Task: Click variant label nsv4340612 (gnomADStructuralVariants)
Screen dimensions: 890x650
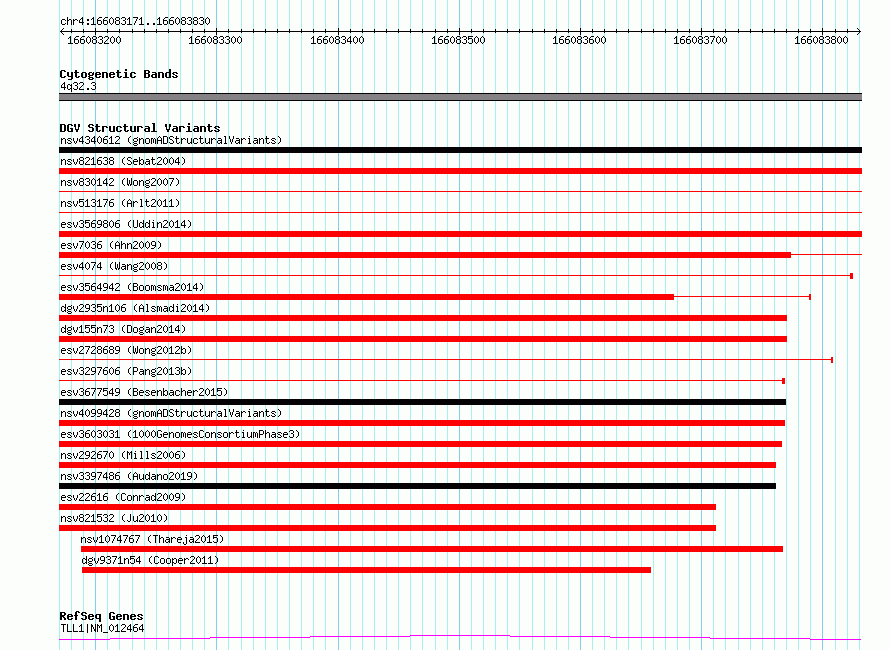Action: click(x=171, y=140)
